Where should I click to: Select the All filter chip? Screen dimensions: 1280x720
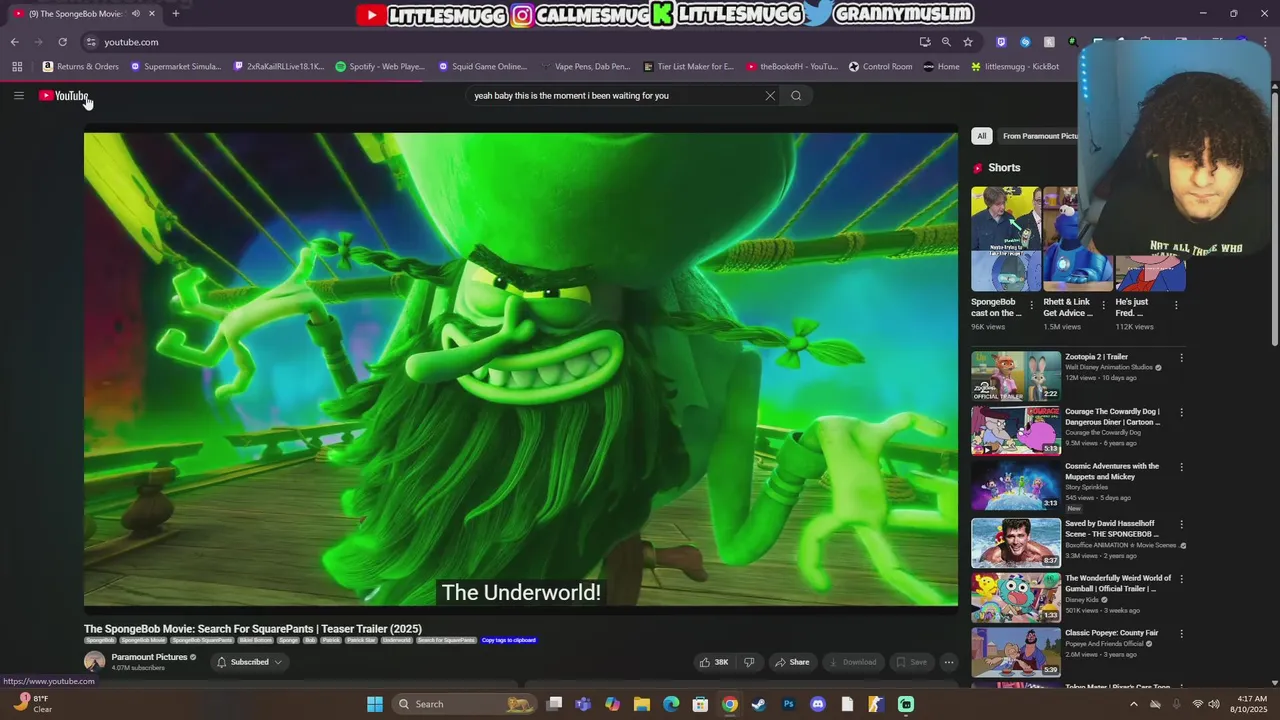click(x=982, y=136)
